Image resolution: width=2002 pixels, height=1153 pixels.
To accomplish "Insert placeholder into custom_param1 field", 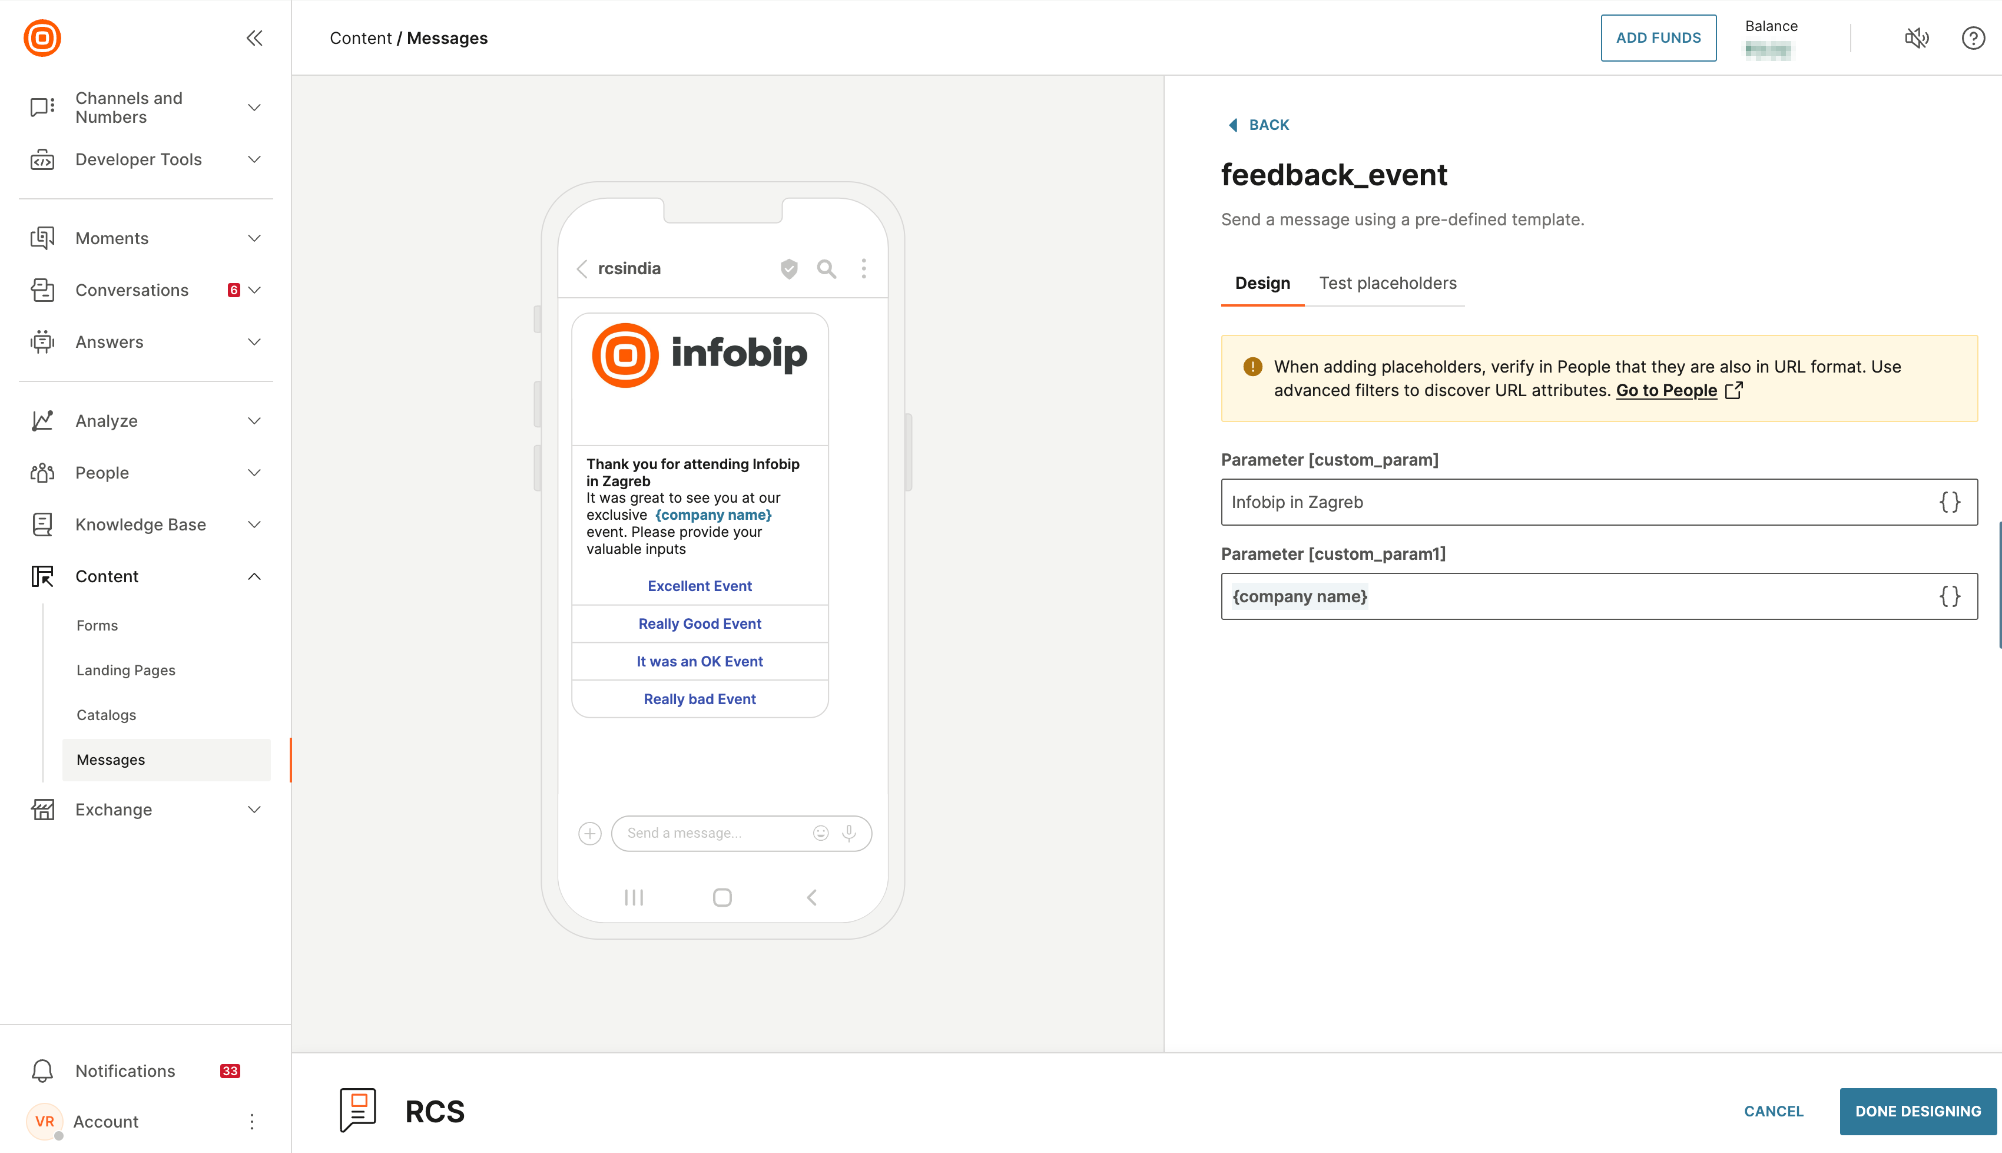I will point(1951,596).
